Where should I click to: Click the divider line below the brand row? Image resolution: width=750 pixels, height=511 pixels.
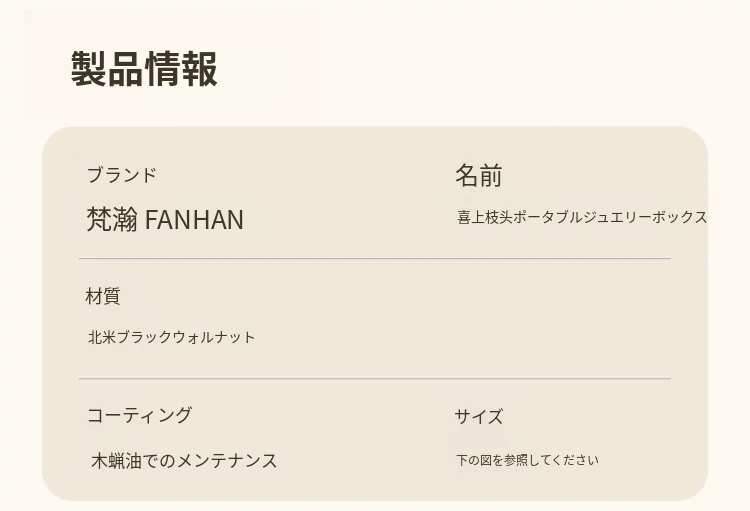pyautogui.click(x=374, y=259)
